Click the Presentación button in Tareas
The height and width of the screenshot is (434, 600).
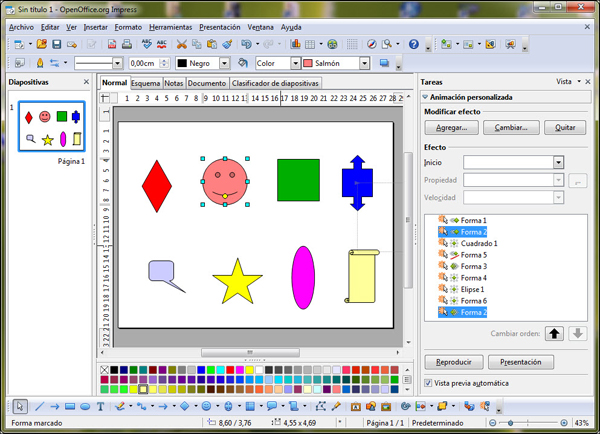[521, 362]
